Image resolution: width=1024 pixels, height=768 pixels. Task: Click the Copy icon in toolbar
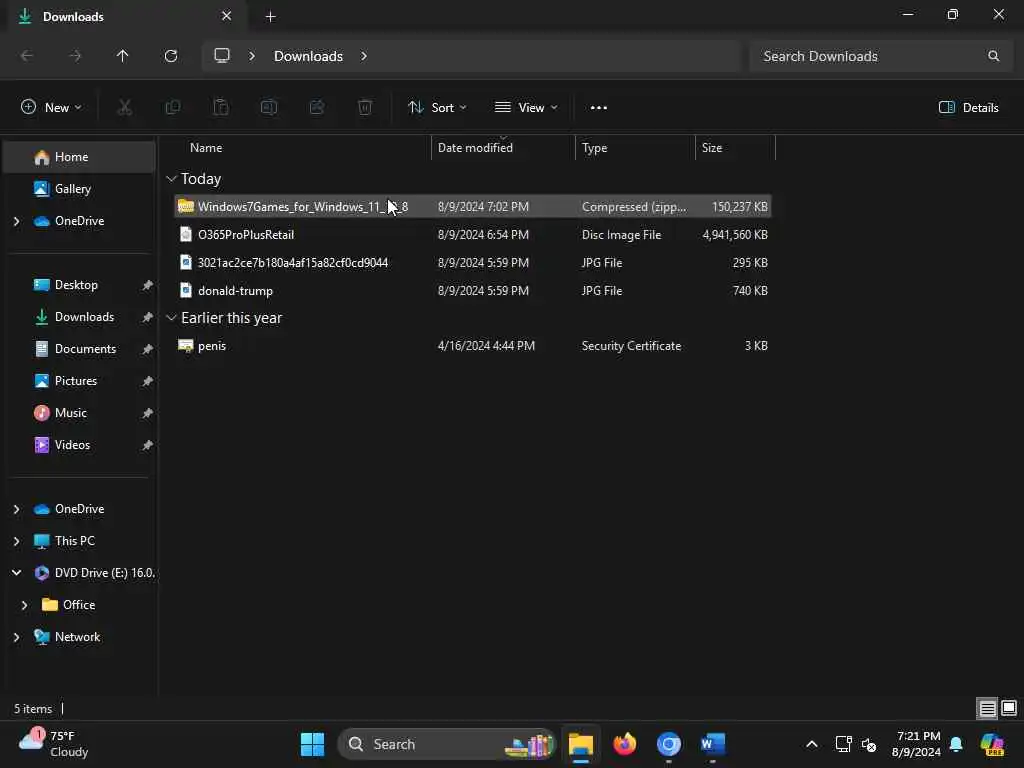(173, 107)
